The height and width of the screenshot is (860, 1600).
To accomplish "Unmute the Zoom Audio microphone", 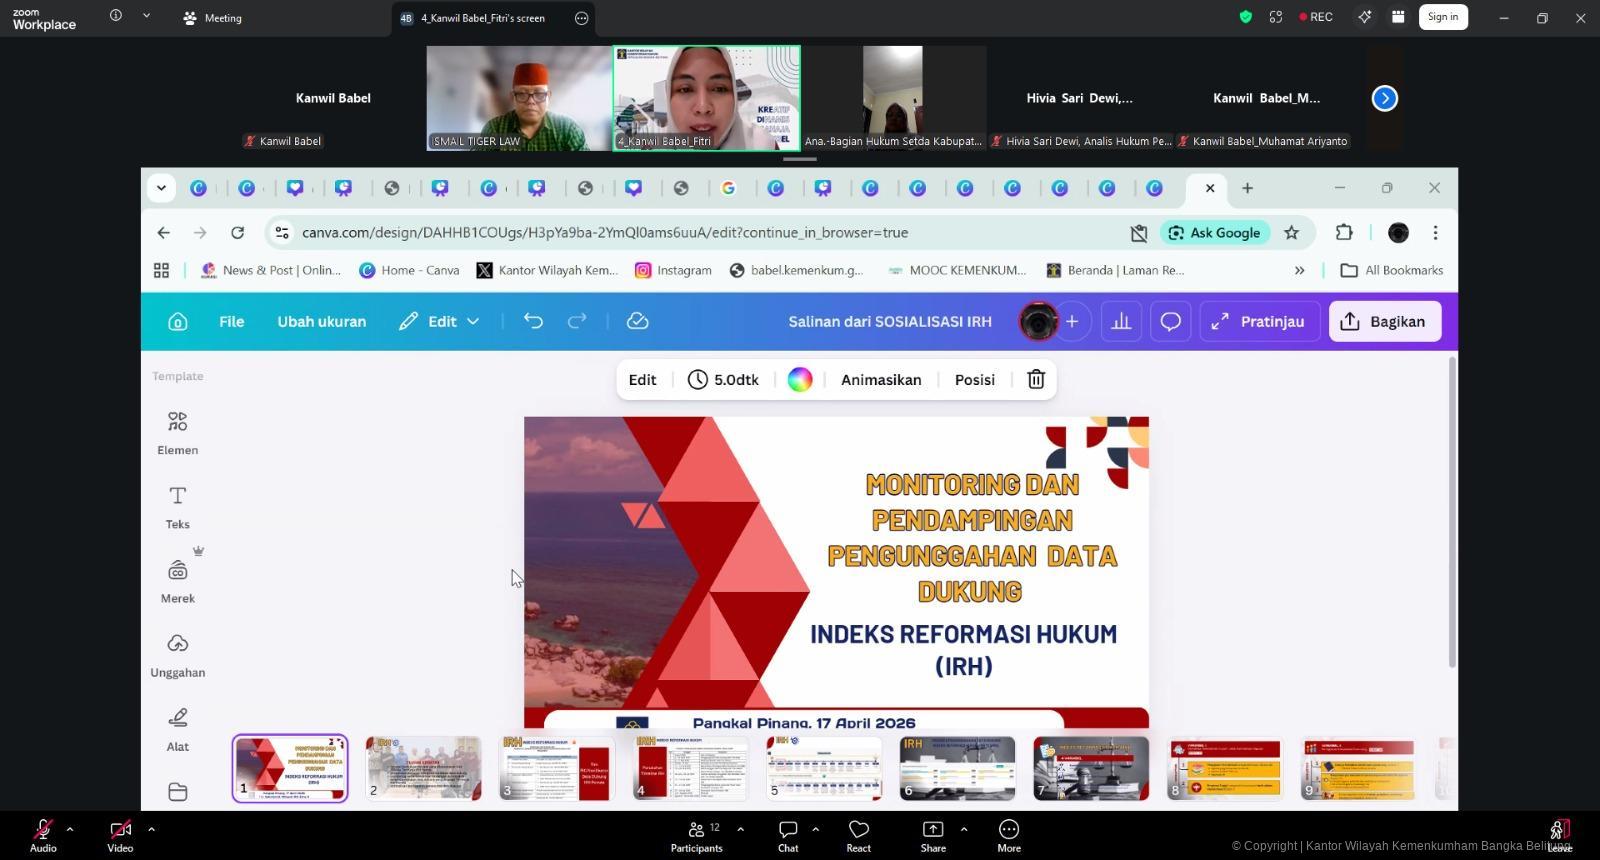I will coord(43,835).
